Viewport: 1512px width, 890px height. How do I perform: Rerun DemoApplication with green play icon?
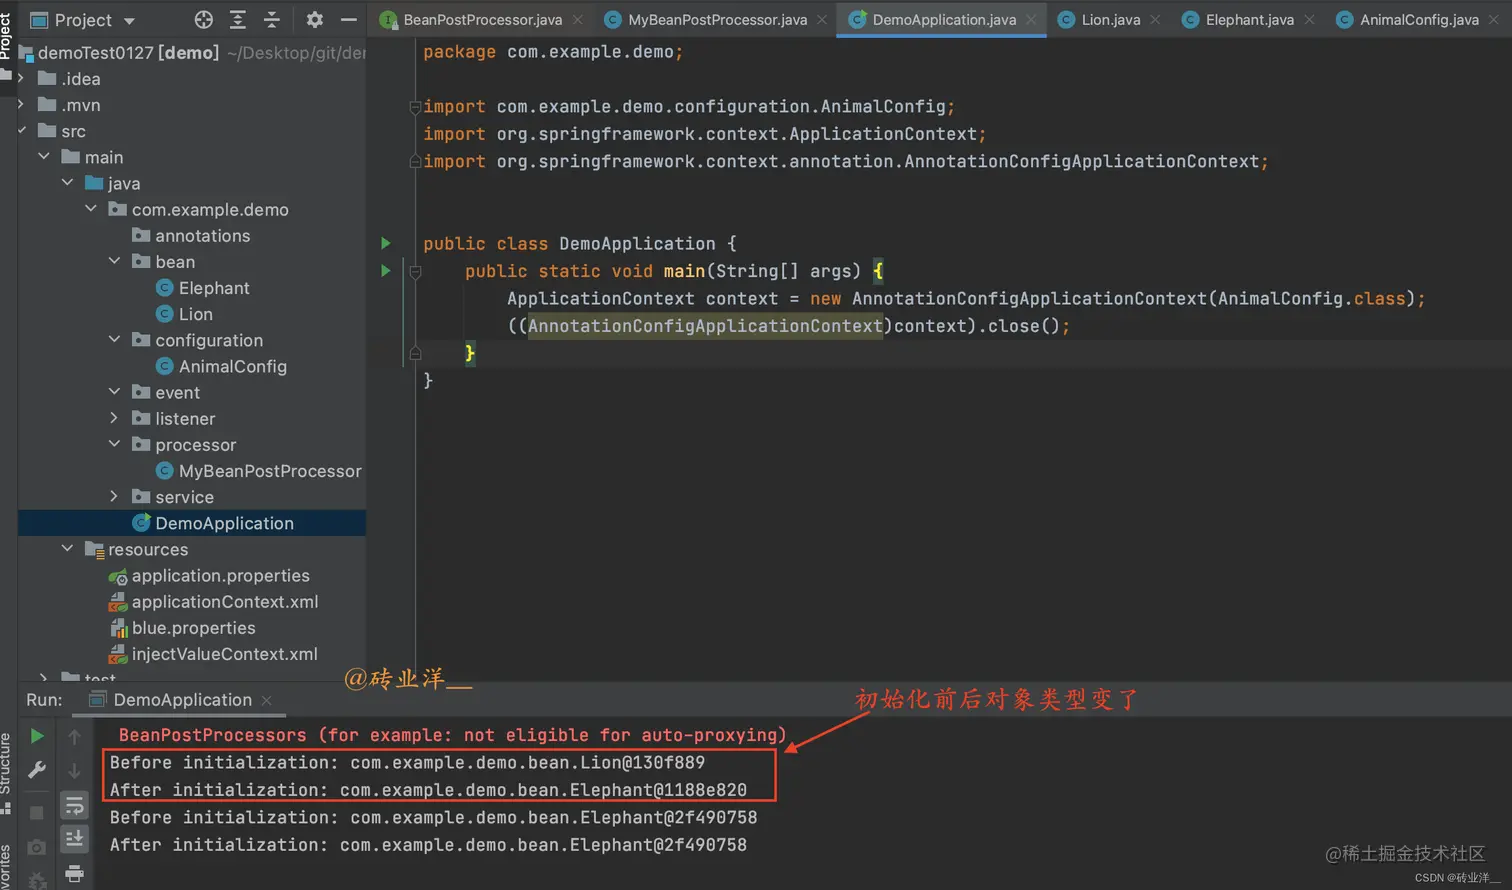[x=37, y=736]
